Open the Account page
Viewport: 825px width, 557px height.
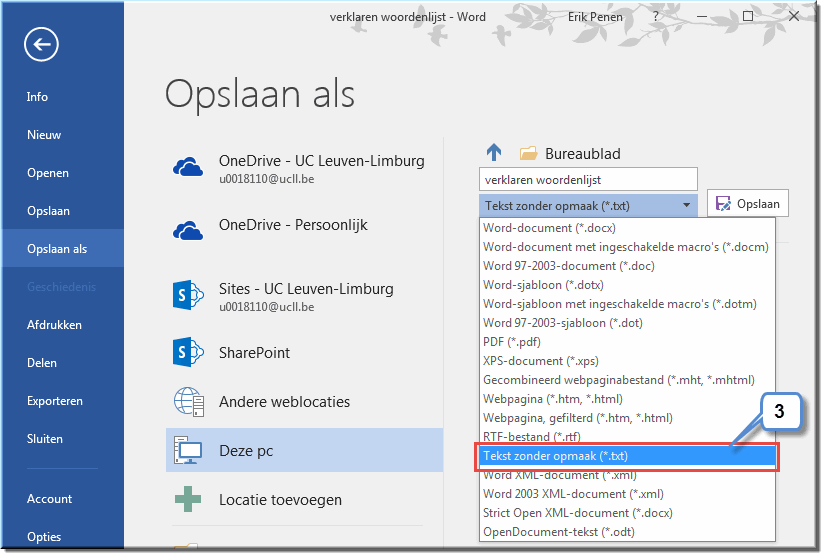click(x=49, y=499)
